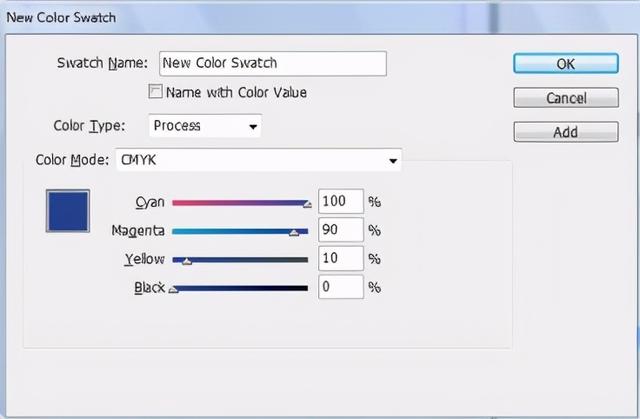
Task: Open the Color Mode CMYK dropdown
Action: coord(259,160)
